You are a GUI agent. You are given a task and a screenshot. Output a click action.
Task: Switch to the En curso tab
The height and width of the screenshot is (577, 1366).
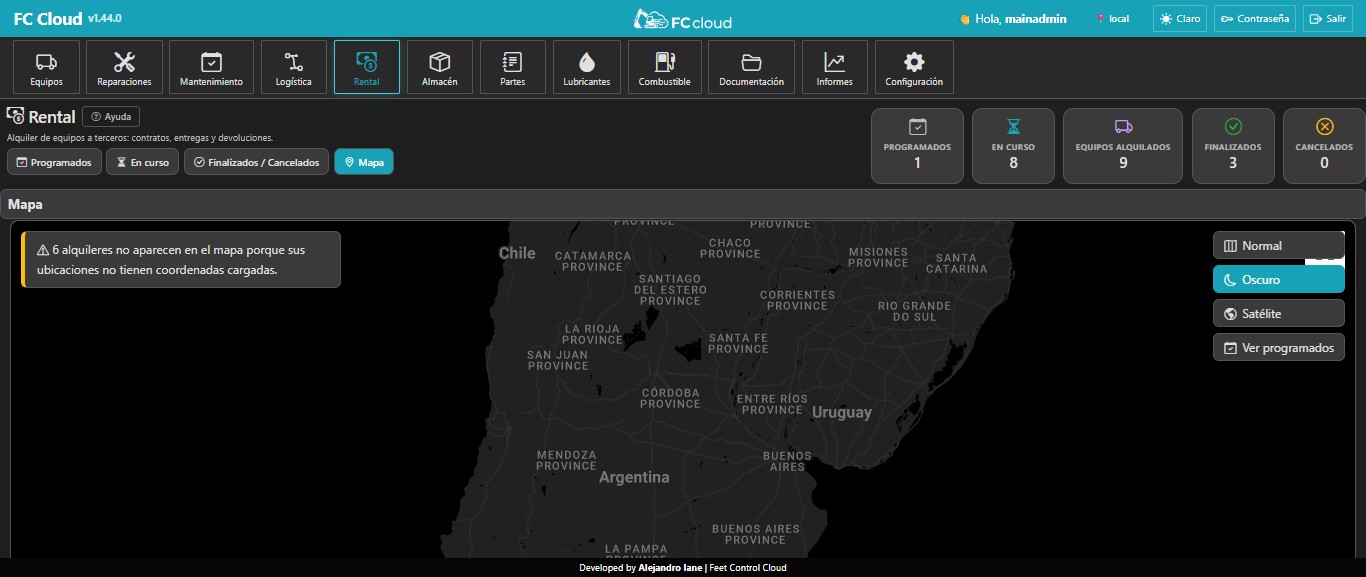click(142, 162)
